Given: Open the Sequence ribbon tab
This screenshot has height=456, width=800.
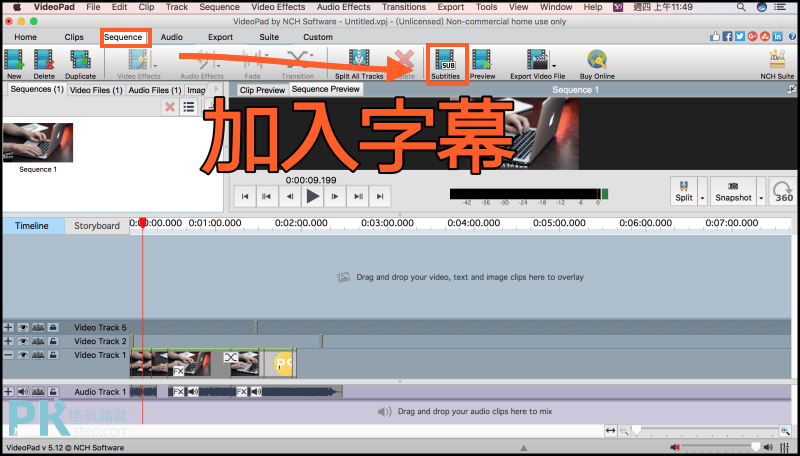Looking at the screenshot, I should 123,37.
